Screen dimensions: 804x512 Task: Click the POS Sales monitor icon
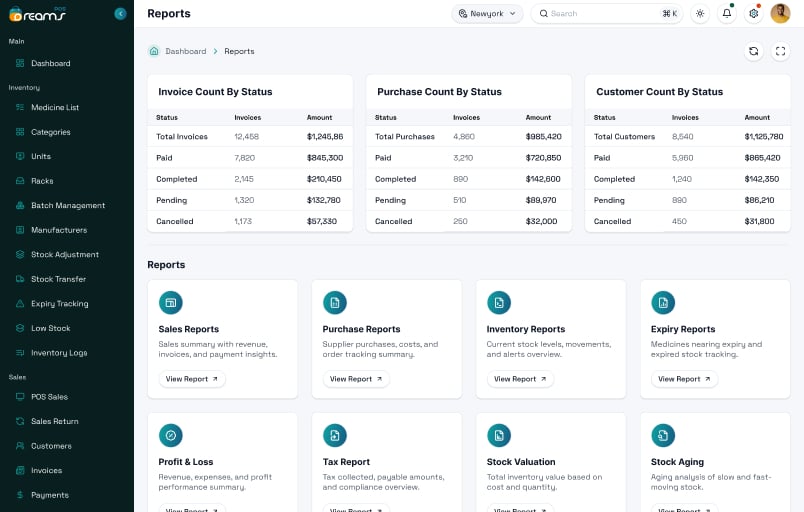[x=20, y=397]
